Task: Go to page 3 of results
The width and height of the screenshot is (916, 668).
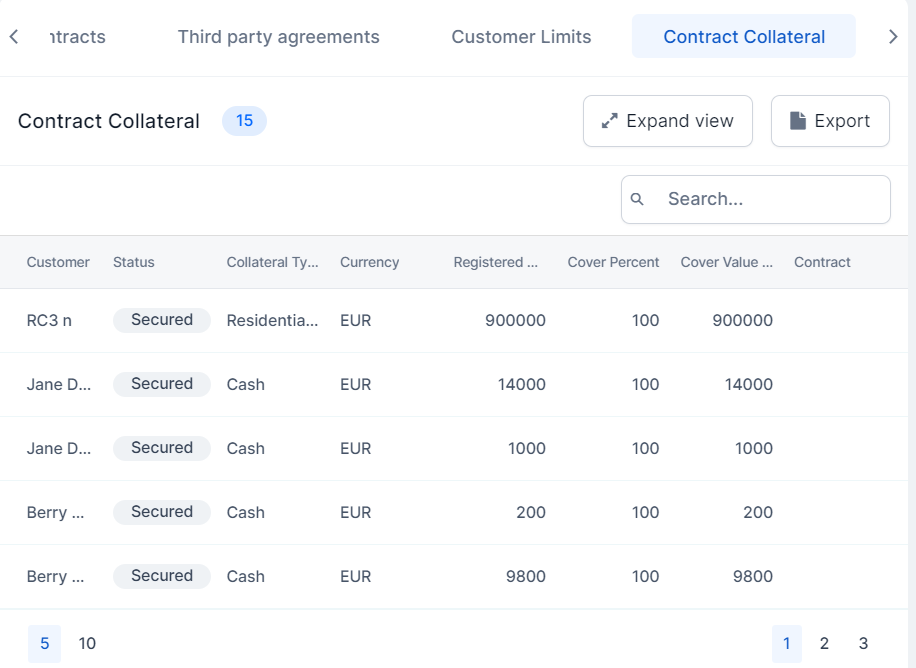Action: pos(863,644)
